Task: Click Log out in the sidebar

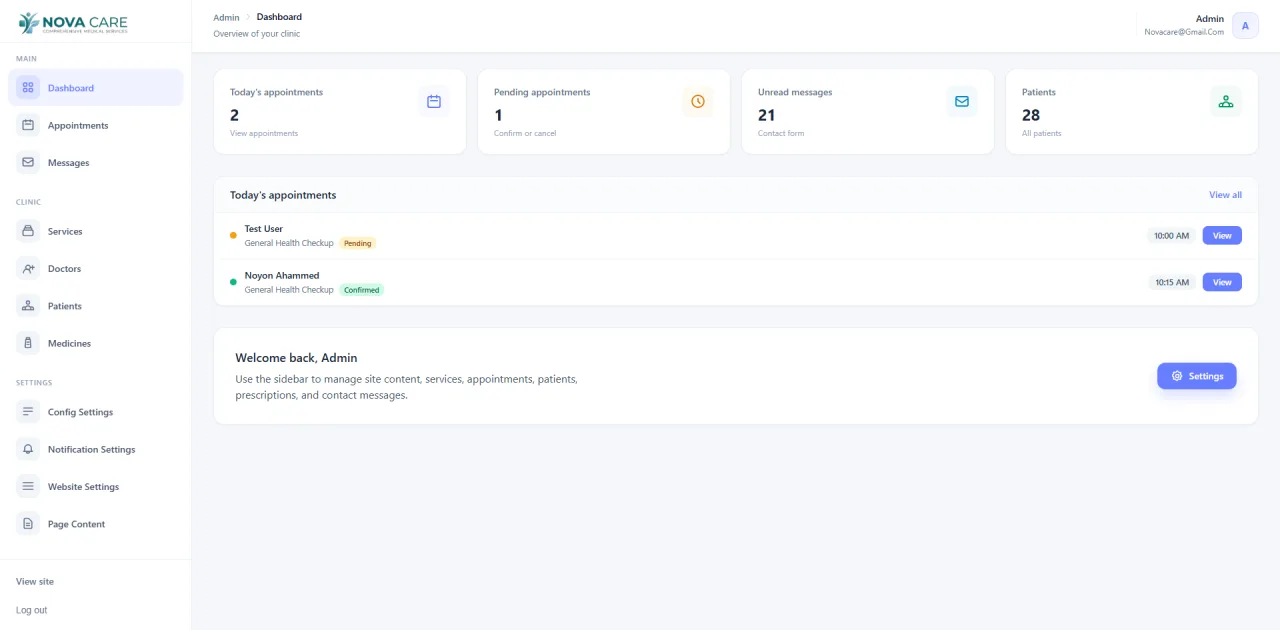Action: 31,610
